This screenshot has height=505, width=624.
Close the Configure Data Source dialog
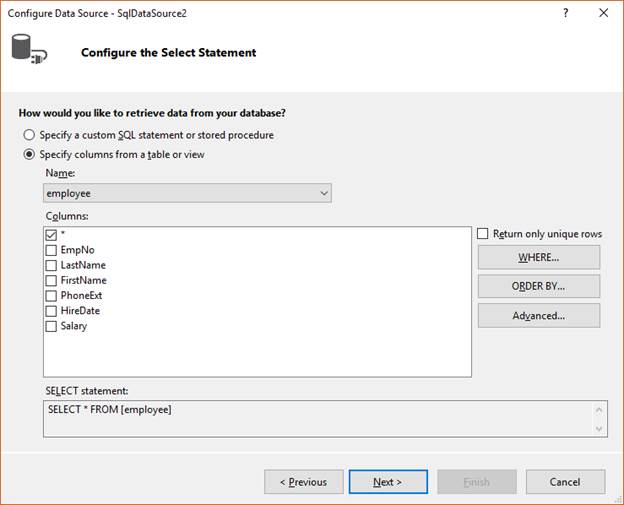pyautogui.click(x=603, y=13)
